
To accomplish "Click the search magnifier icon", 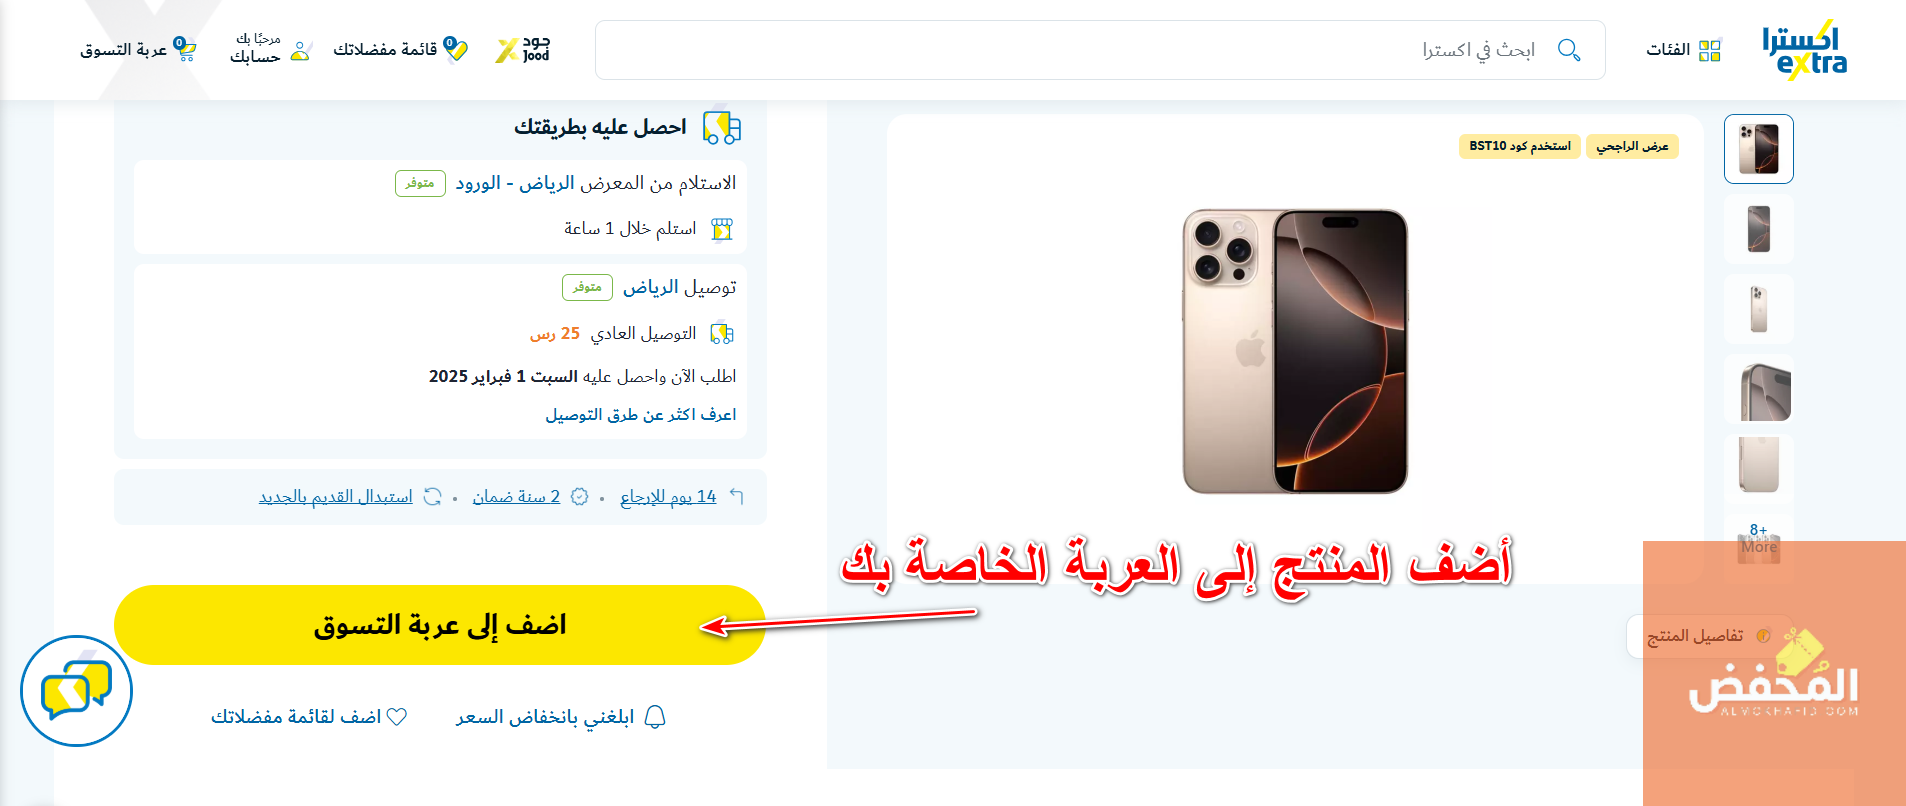I will coord(1569,50).
